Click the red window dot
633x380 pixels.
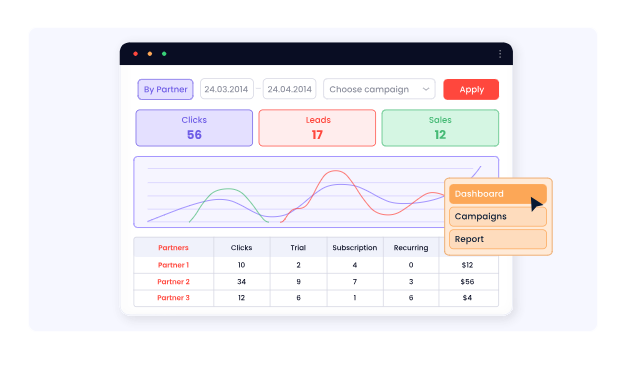click(136, 54)
